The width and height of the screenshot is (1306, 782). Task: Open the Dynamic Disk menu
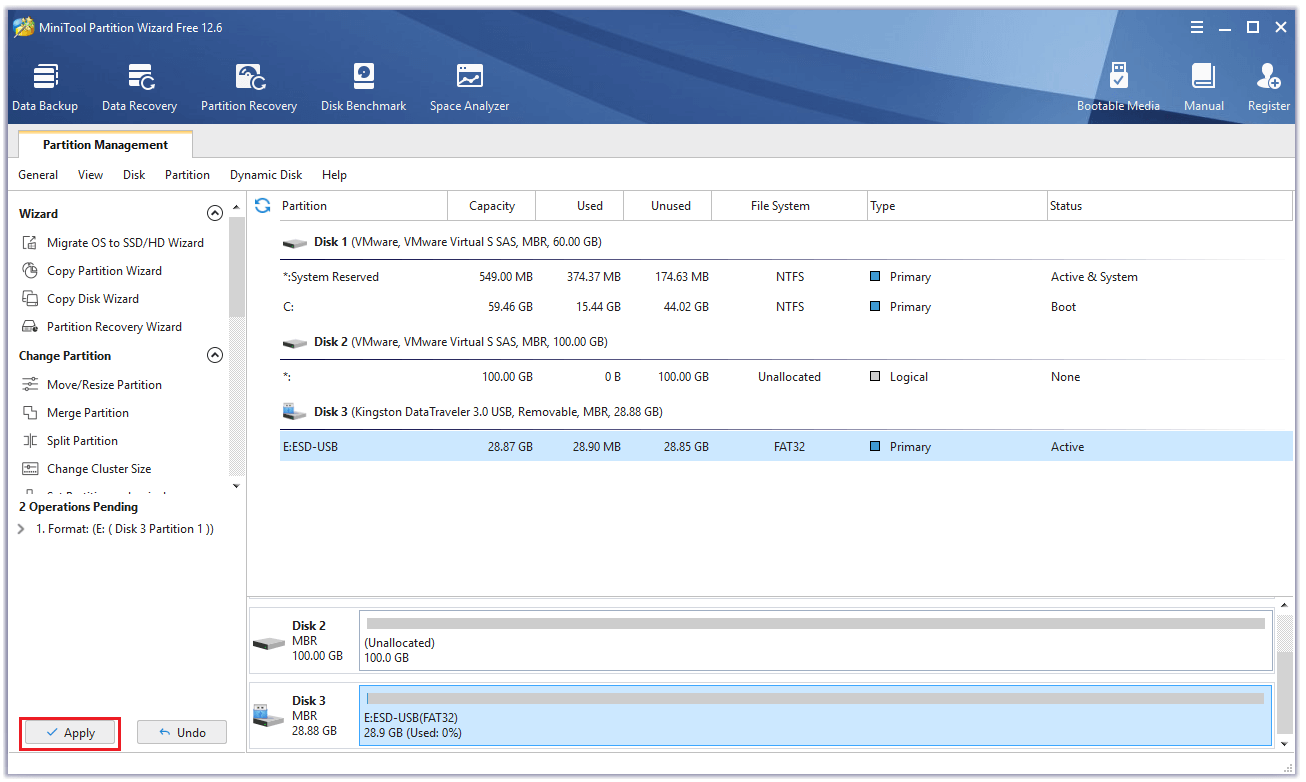(266, 175)
